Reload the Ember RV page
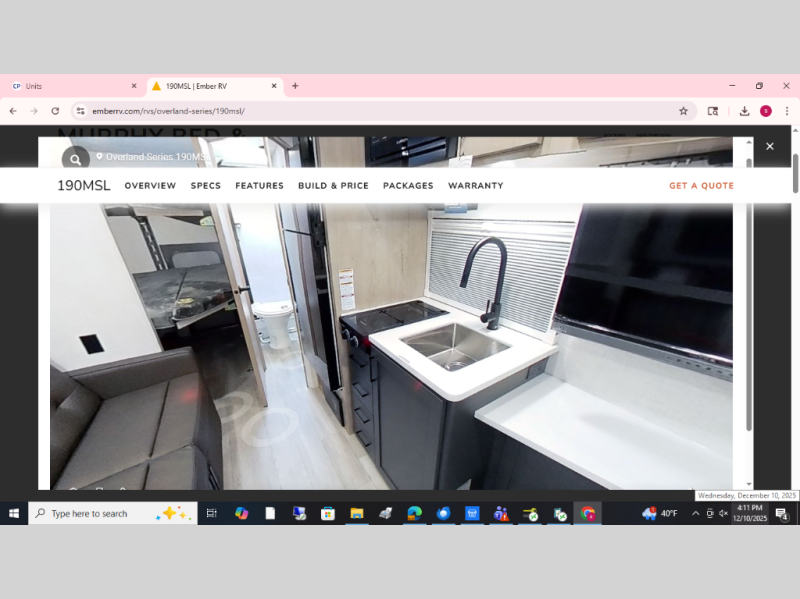 tap(55, 111)
